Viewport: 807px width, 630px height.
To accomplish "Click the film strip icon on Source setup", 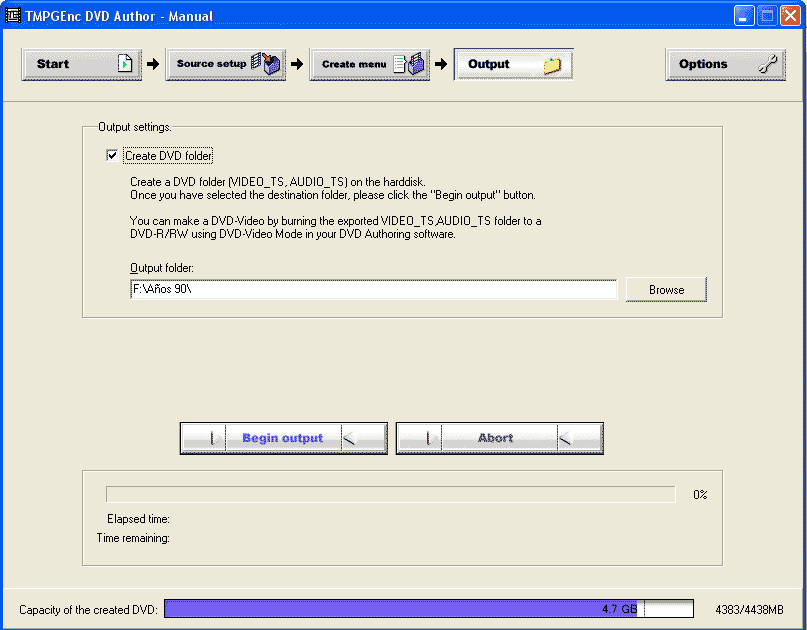I will click(x=267, y=64).
